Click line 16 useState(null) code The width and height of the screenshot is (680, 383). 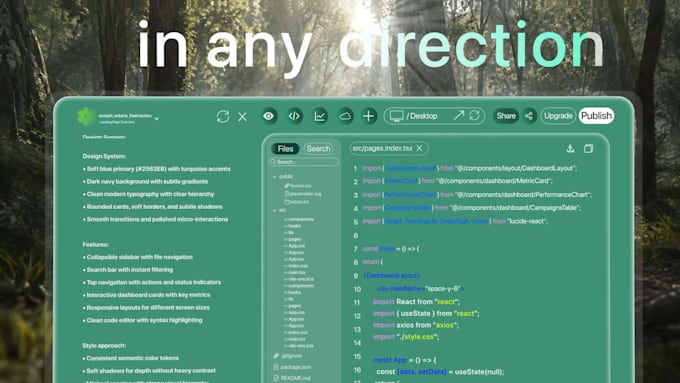coord(440,372)
